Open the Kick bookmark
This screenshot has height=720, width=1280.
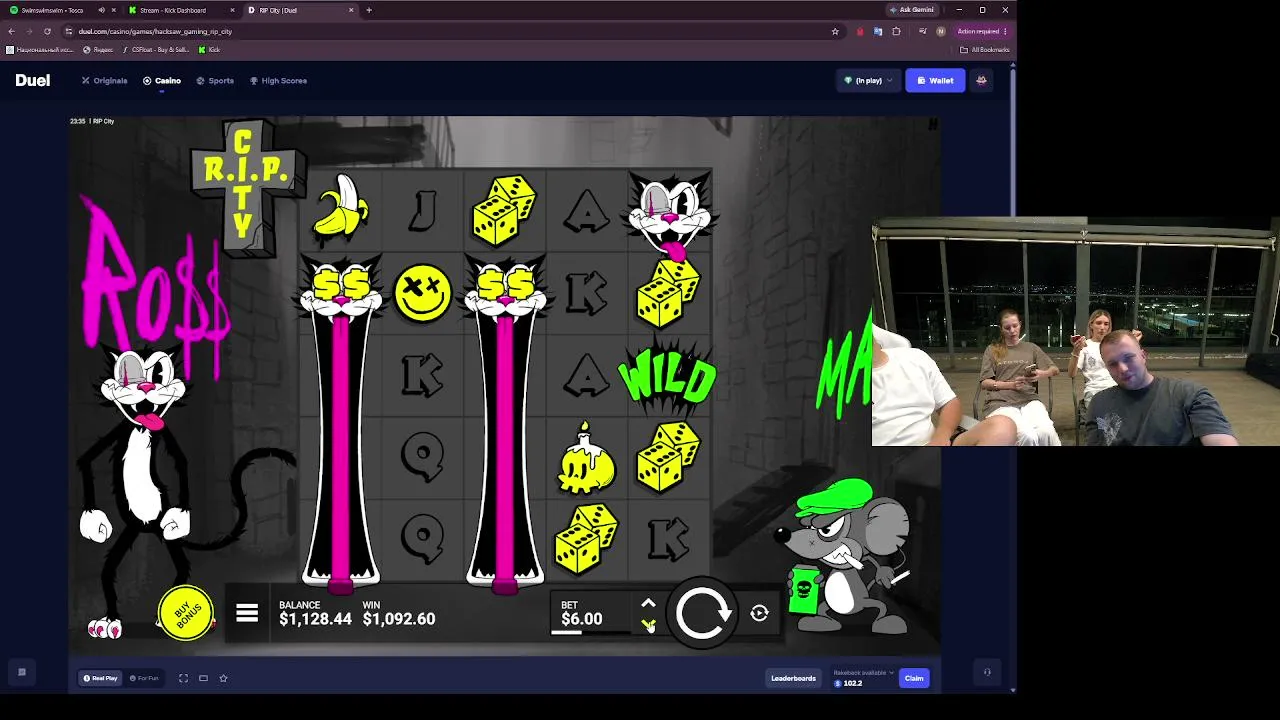[209, 50]
